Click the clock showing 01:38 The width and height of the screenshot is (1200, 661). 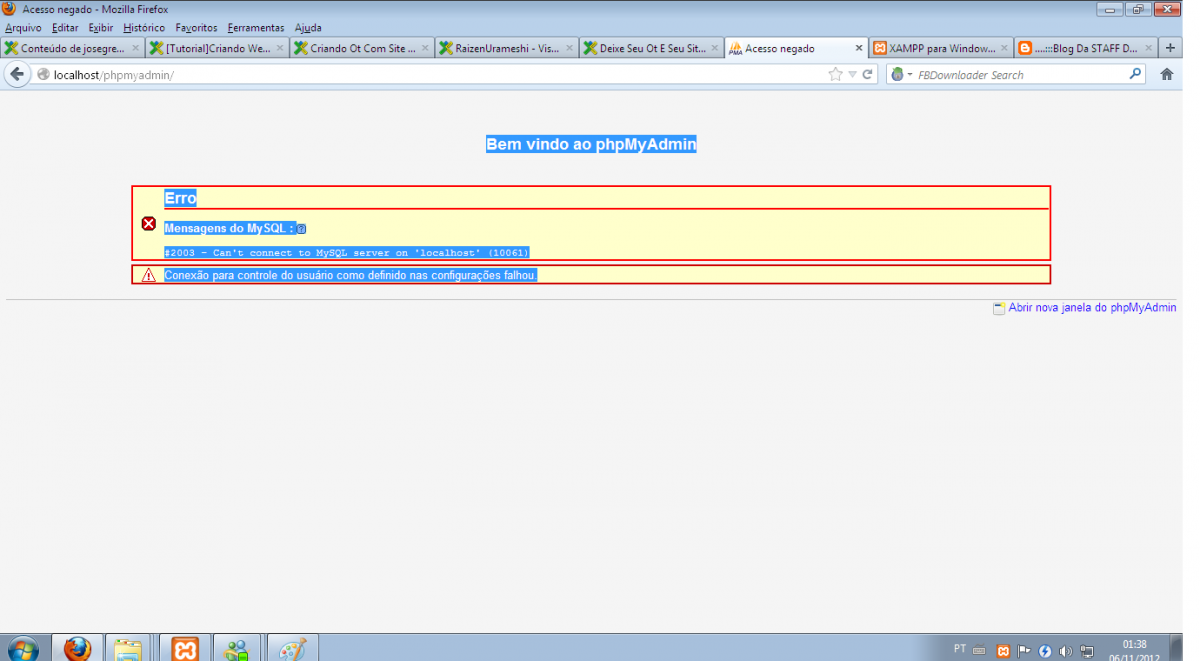pyautogui.click(x=1134, y=645)
